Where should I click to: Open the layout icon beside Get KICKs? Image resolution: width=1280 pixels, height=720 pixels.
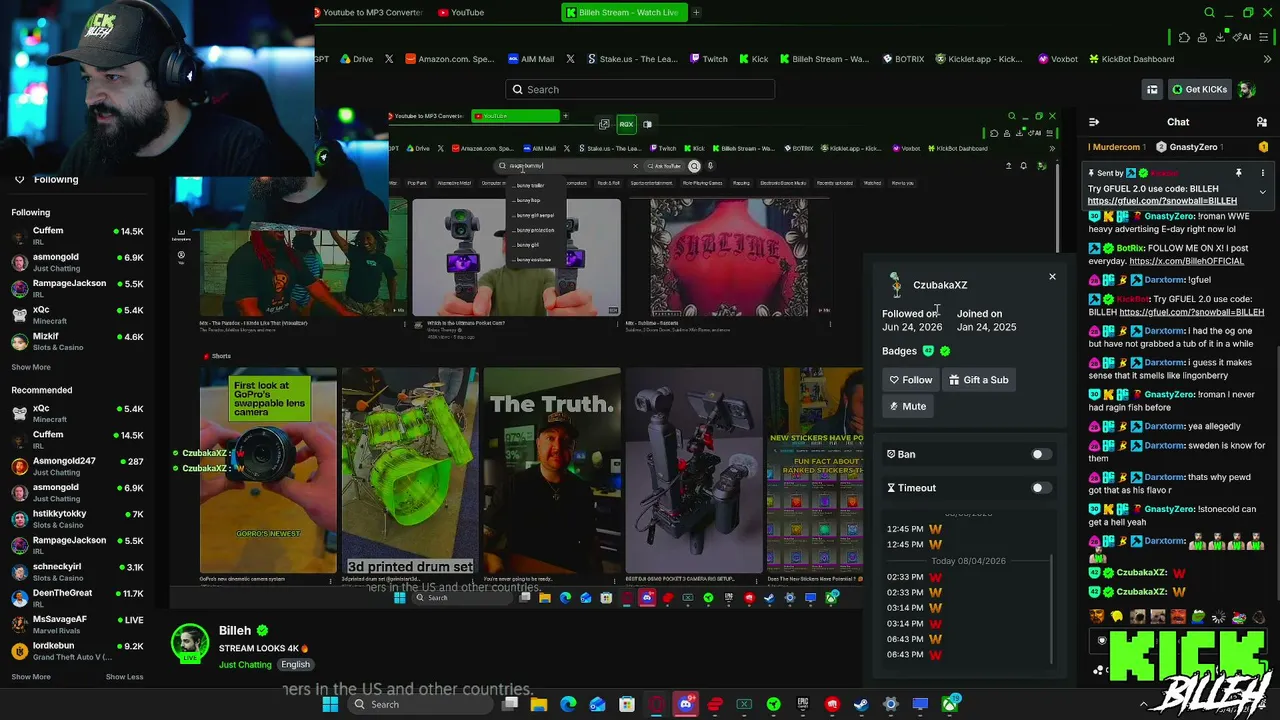tap(1152, 90)
